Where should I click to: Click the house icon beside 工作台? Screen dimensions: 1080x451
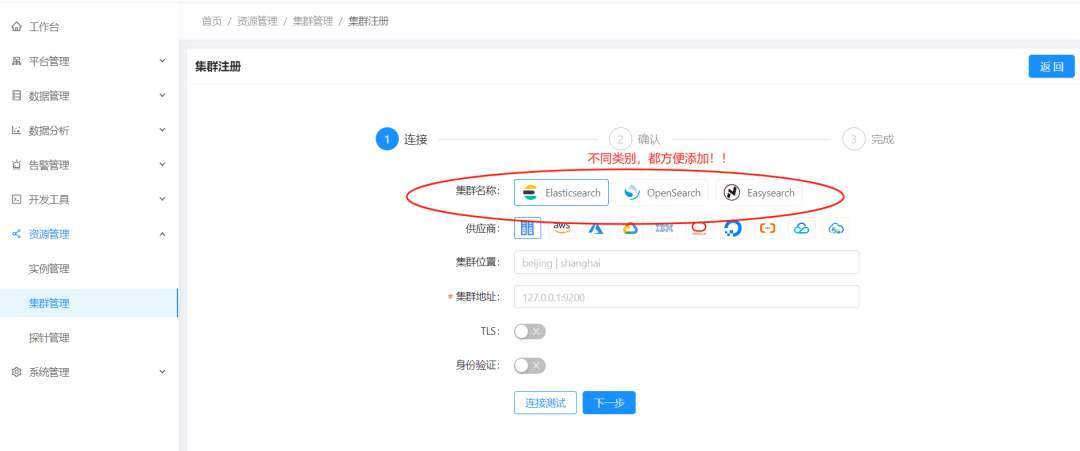tap(17, 27)
